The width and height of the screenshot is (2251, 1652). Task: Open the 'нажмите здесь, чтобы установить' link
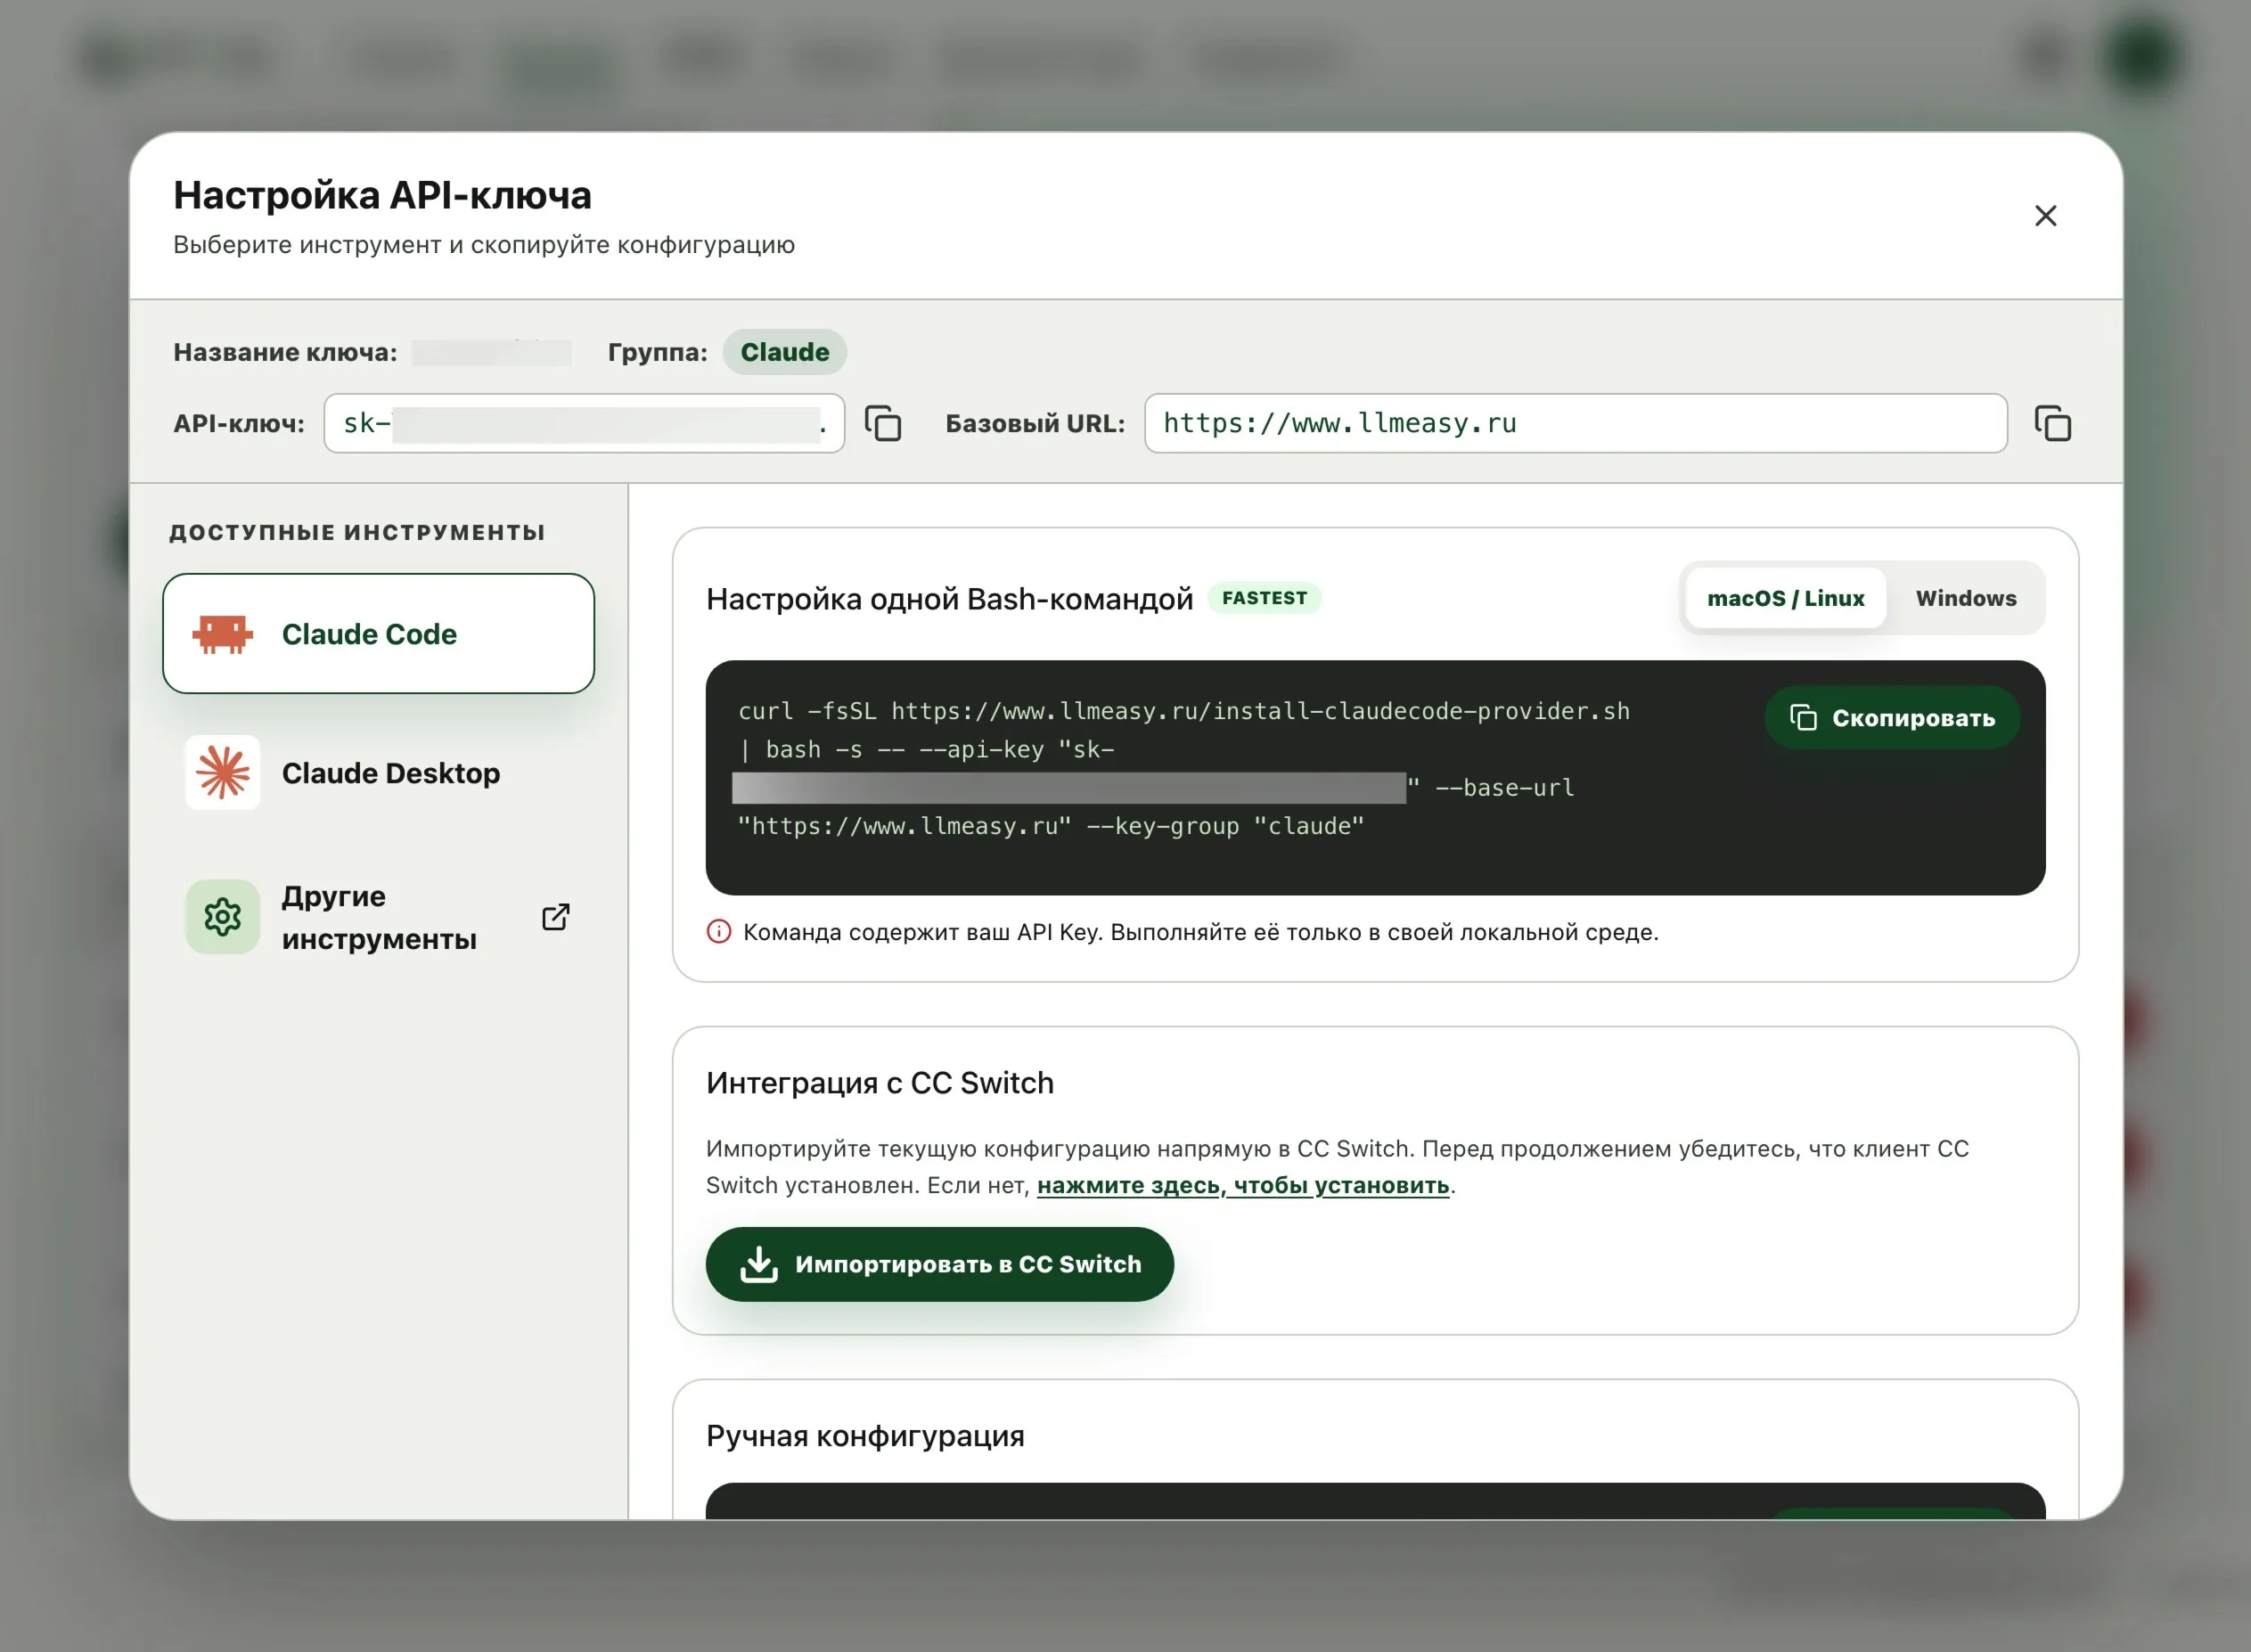1242,1185
